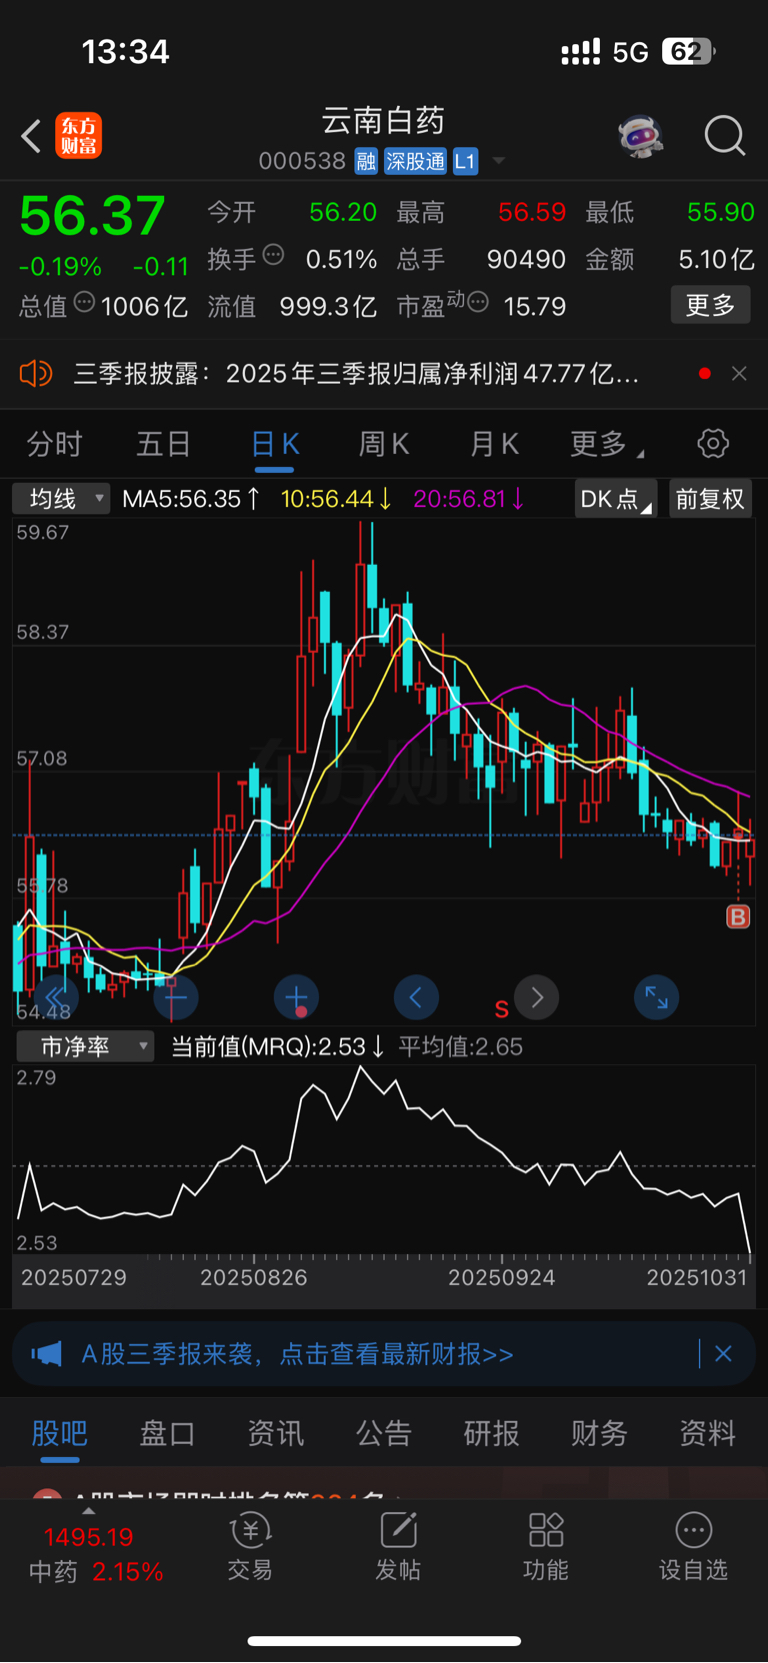Switch to 月K chart tab
The height and width of the screenshot is (1663, 768).
tap(494, 444)
